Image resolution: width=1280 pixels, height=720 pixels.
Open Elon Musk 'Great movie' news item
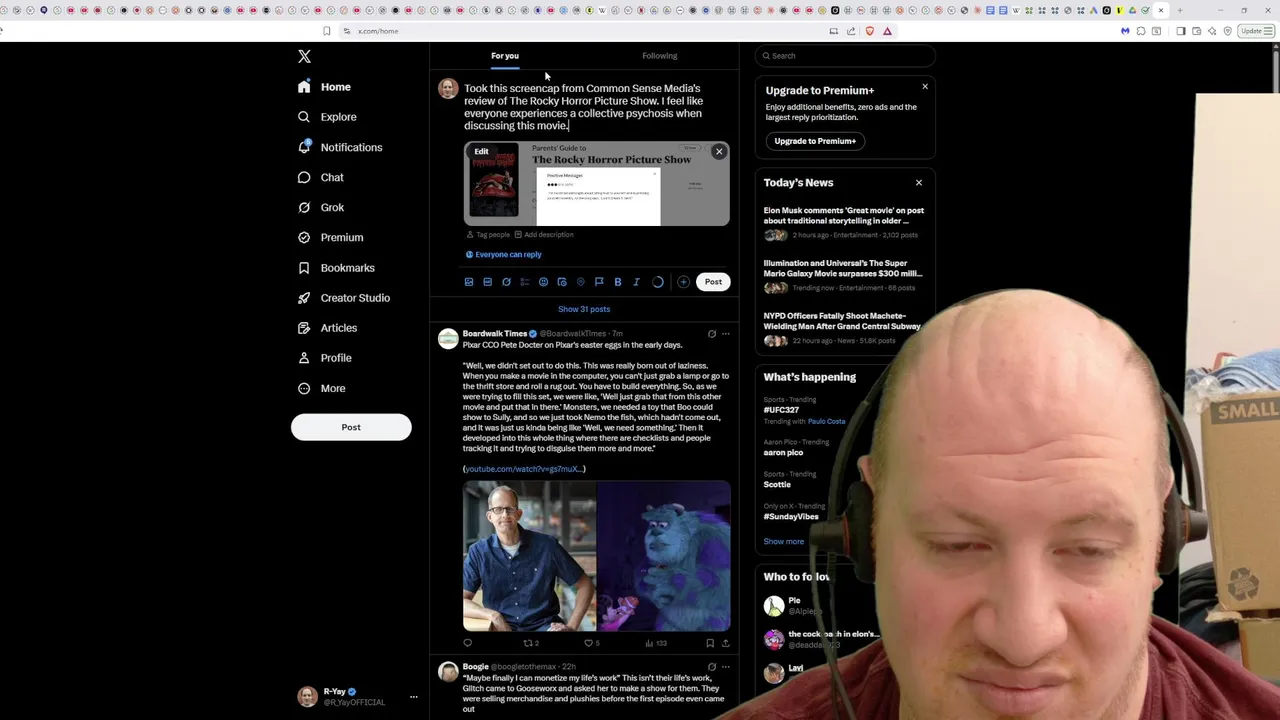[x=844, y=223]
